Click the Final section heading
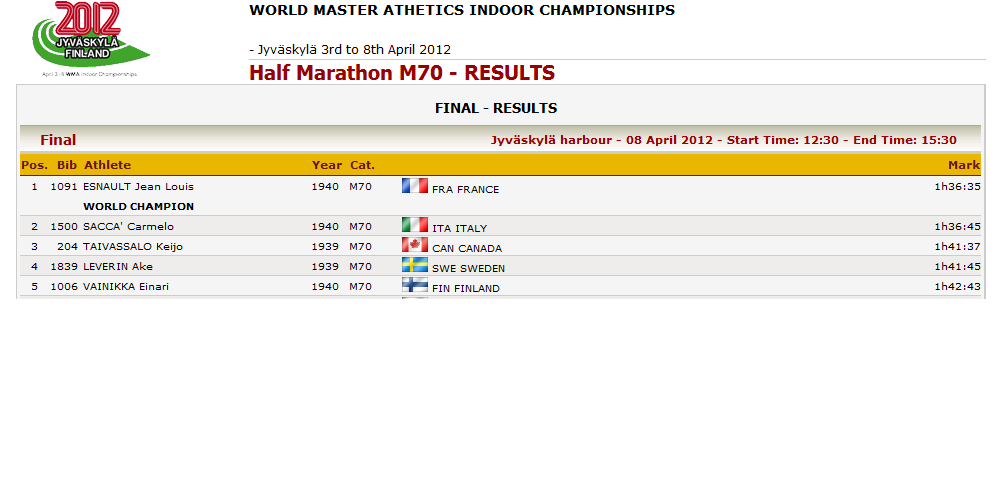Image resolution: width=1004 pixels, height=480 pixels. coord(58,140)
